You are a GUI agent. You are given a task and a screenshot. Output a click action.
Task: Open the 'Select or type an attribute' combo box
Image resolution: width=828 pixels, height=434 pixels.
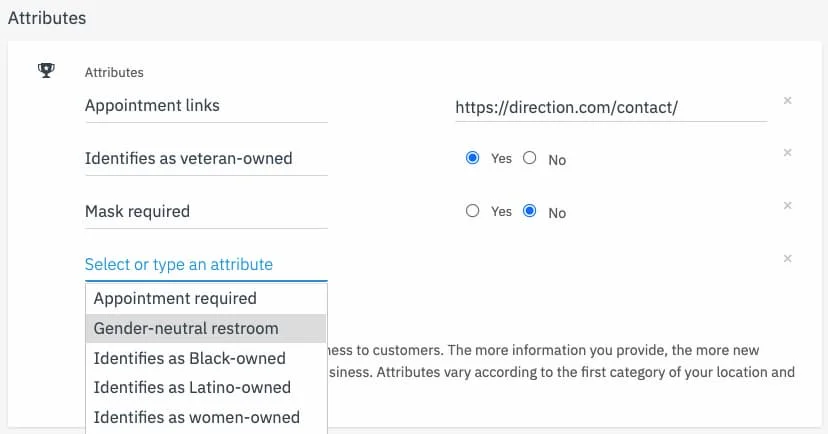click(x=205, y=265)
